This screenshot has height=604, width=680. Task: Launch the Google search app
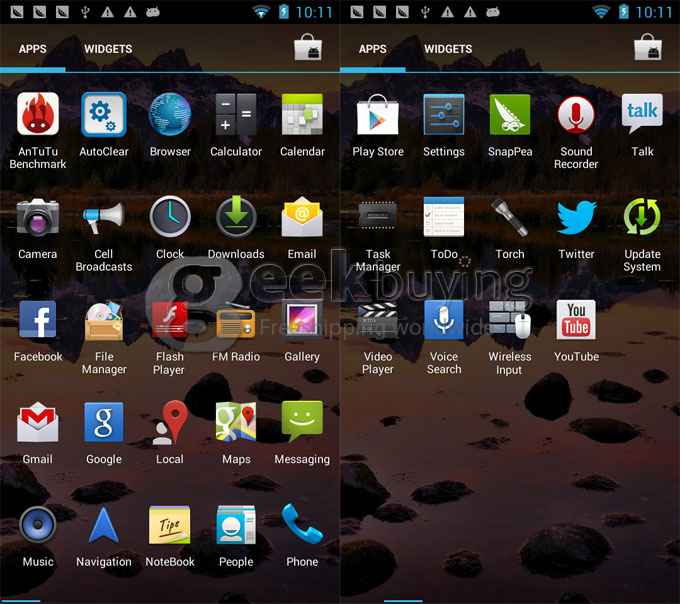(x=104, y=422)
